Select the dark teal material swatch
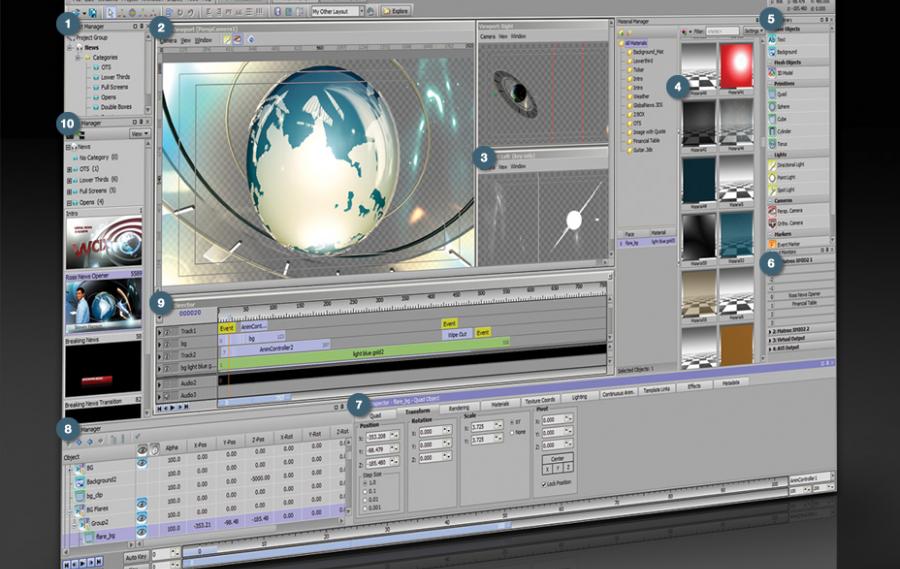The width and height of the screenshot is (900, 569). tap(699, 180)
